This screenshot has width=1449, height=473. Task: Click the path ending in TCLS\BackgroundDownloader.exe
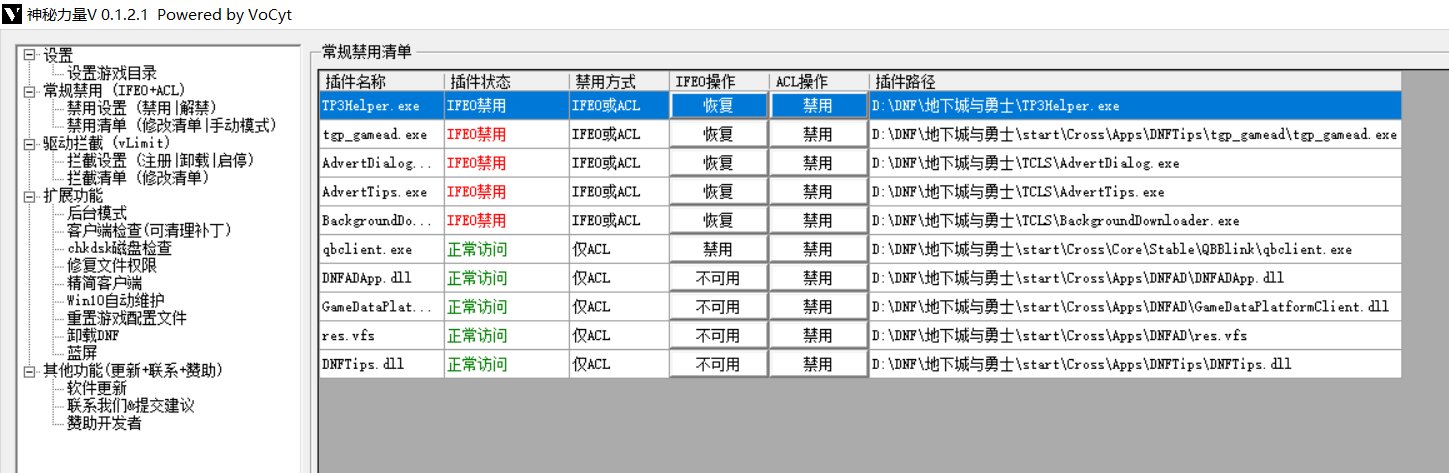coord(1135,220)
